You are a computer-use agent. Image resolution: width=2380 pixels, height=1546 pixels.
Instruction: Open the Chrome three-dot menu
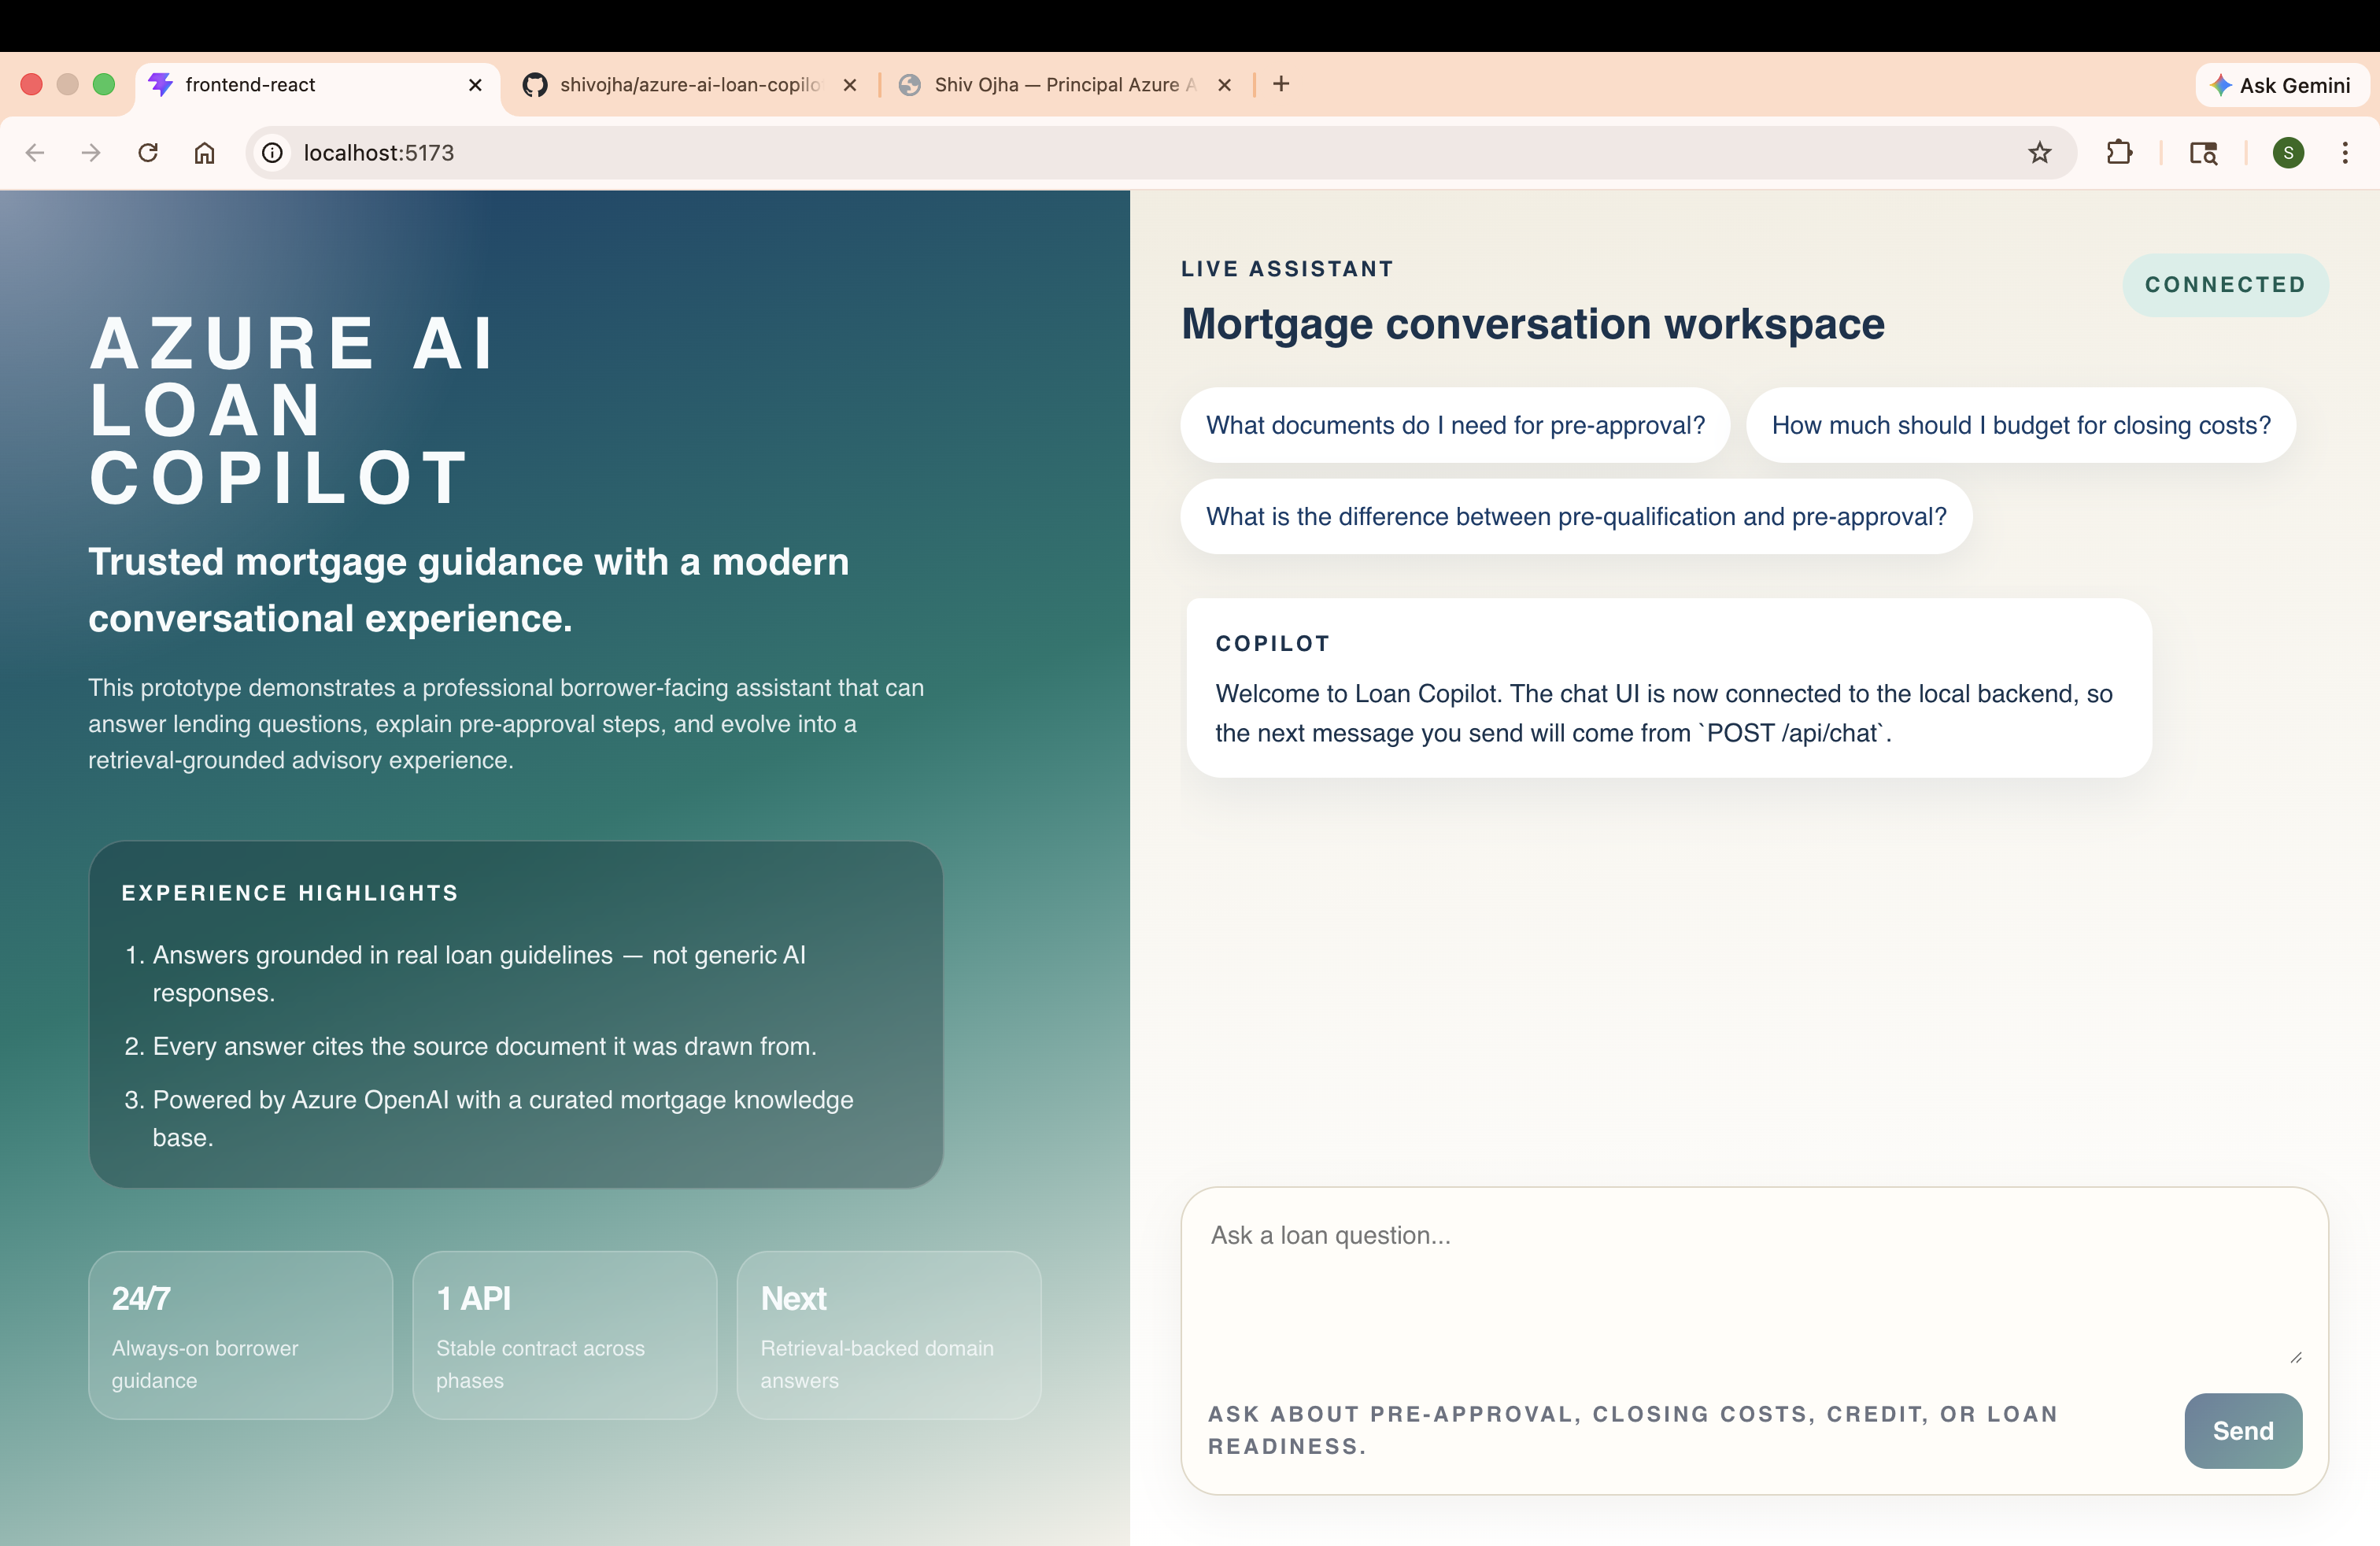coord(2345,152)
